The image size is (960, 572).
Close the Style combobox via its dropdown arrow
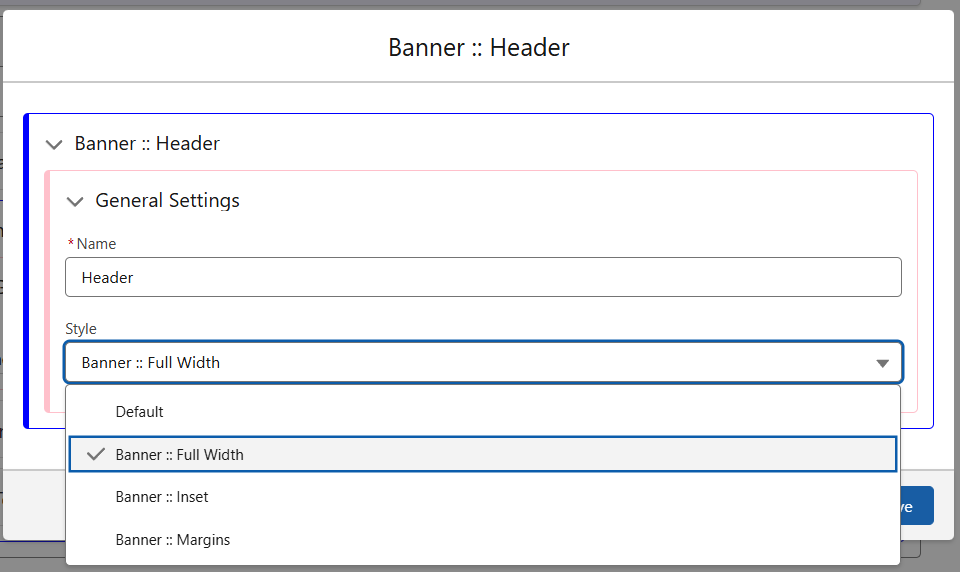tap(882, 363)
